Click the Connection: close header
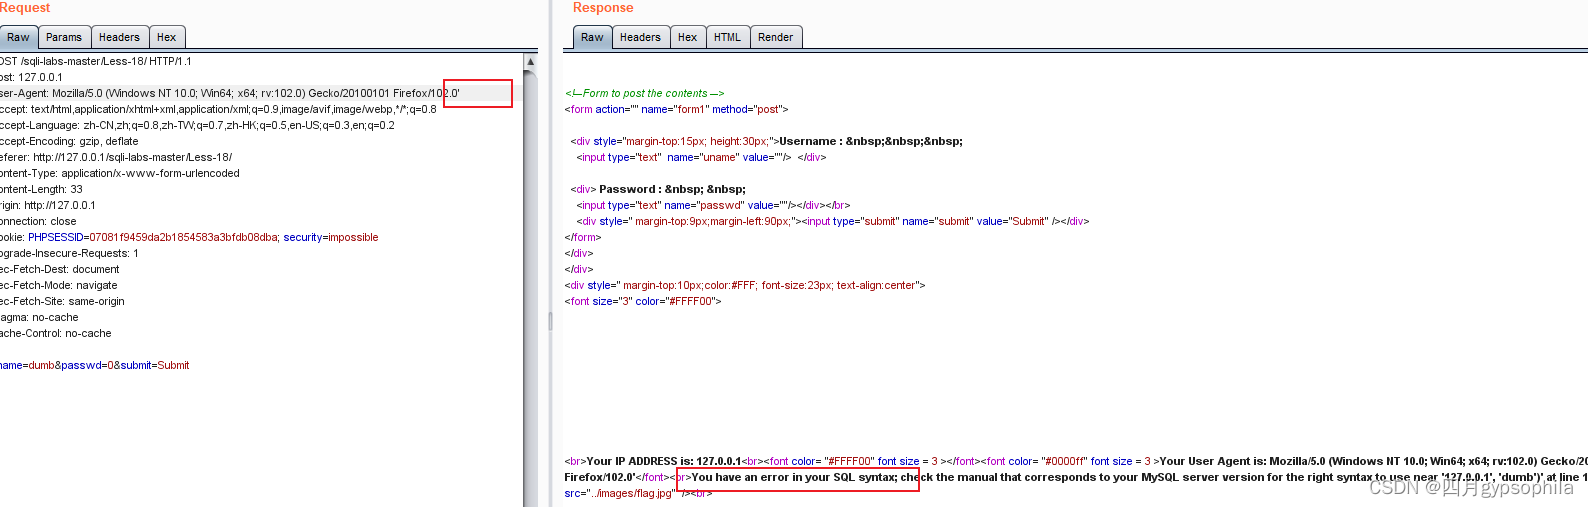 point(38,221)
